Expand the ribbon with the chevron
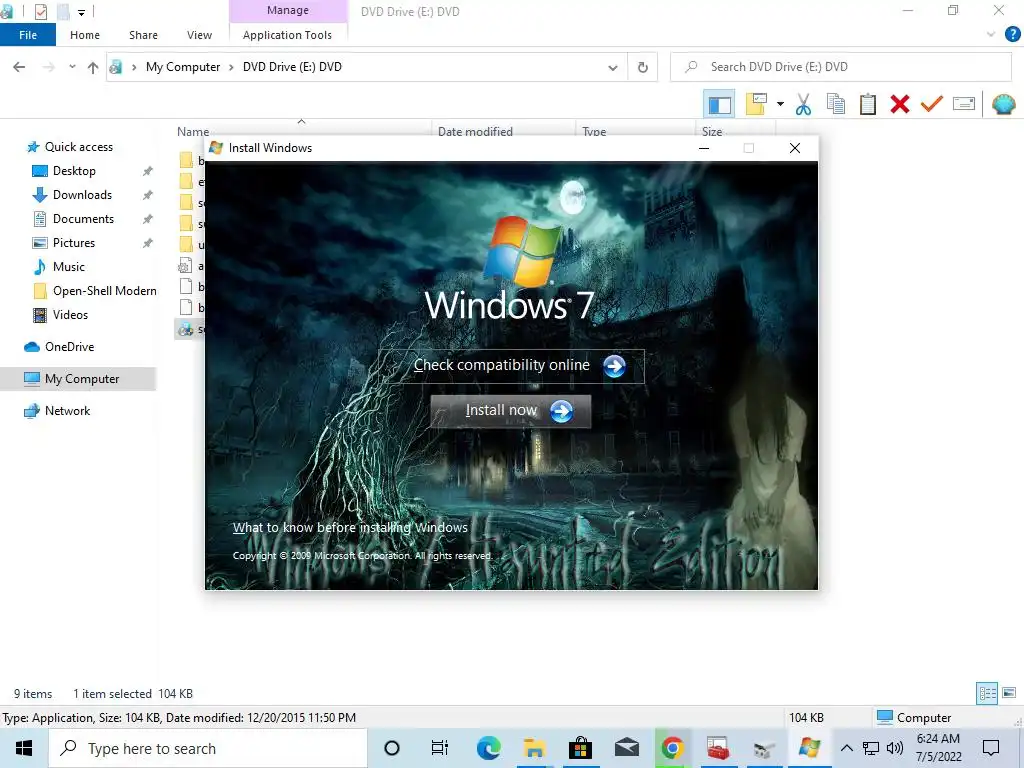The image size is (1024, 768). [991, 35]
